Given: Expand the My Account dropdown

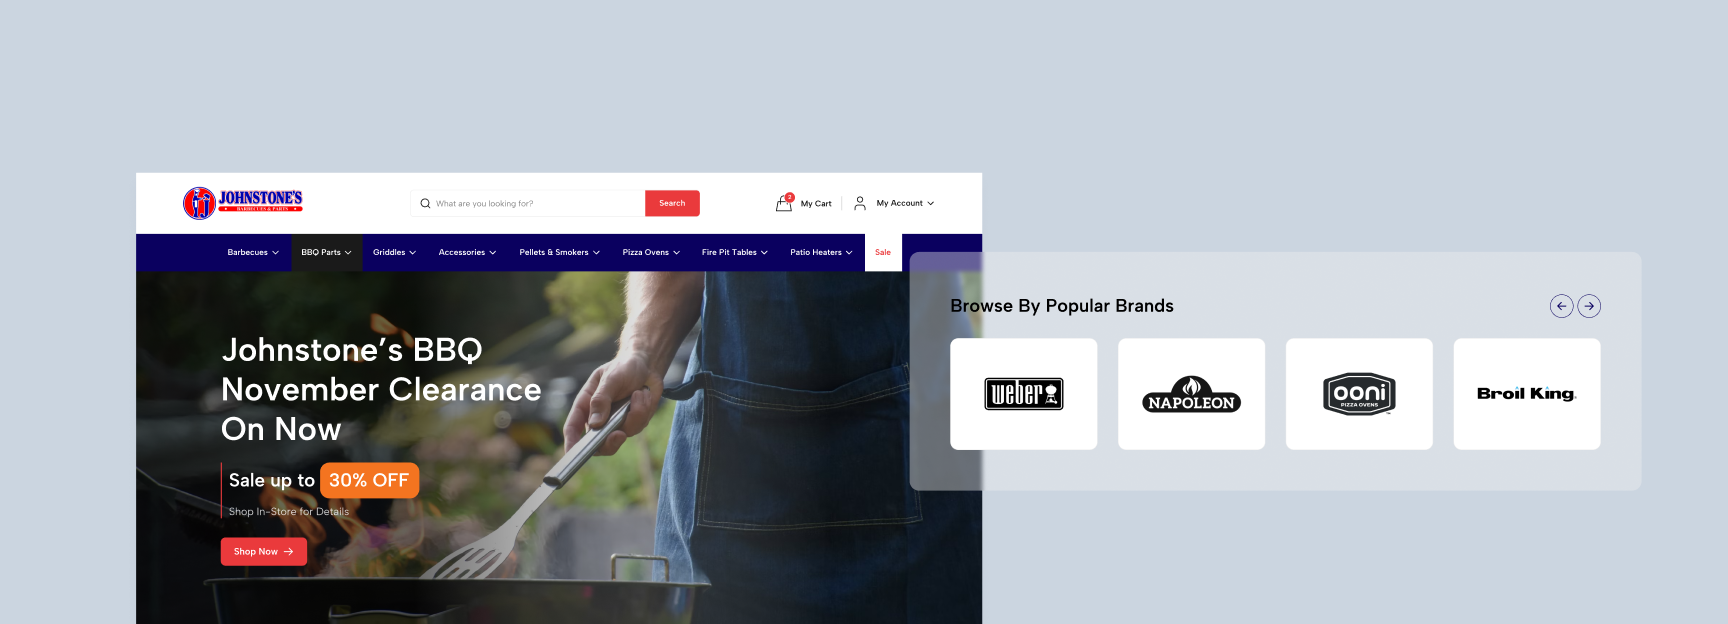Looking at the screenshot, I should click(x=905, y=203).
